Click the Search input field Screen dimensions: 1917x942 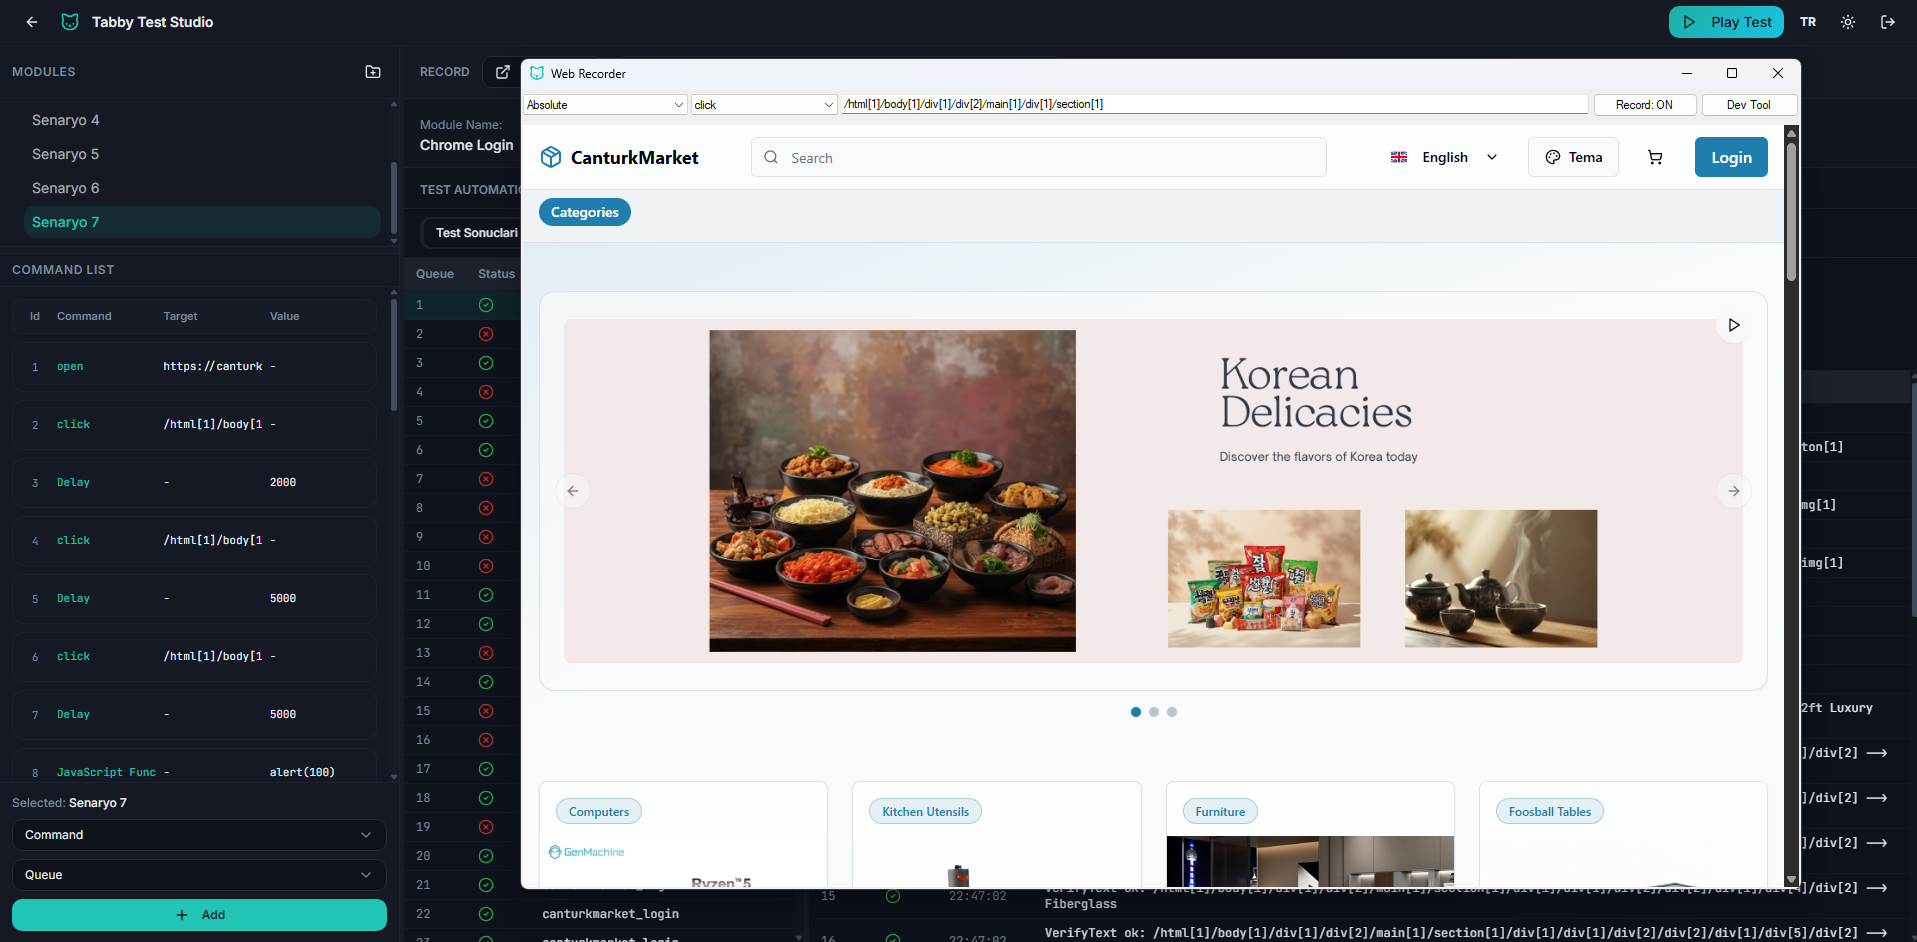pos(1039,157)
